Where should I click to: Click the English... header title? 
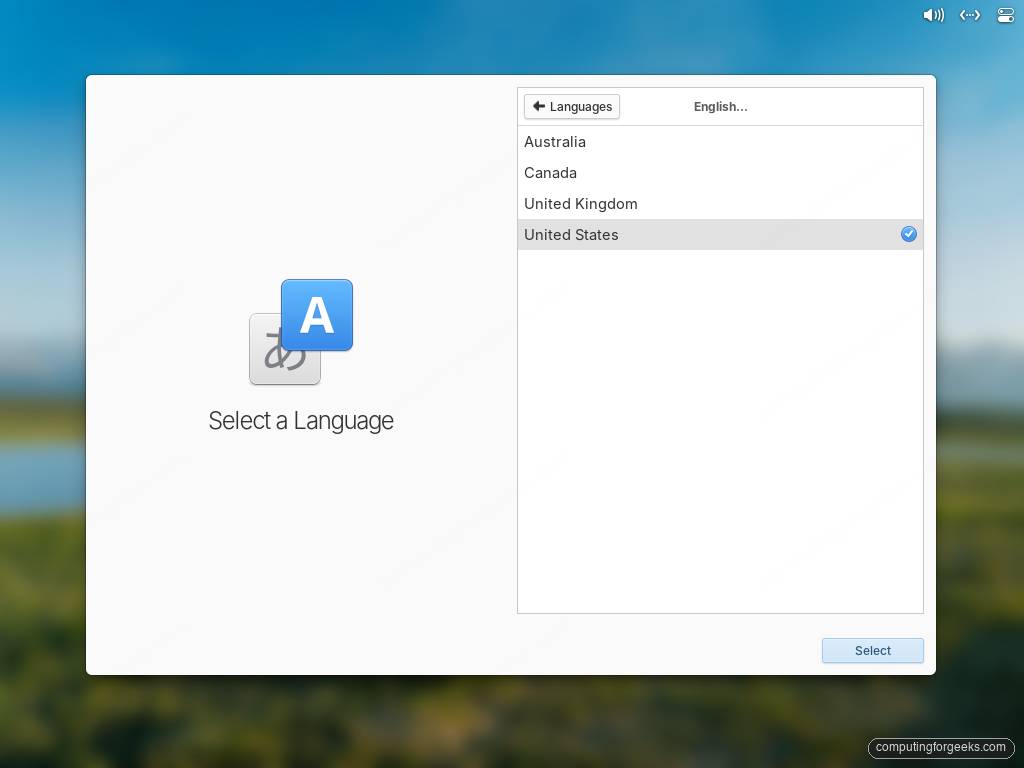720,106
